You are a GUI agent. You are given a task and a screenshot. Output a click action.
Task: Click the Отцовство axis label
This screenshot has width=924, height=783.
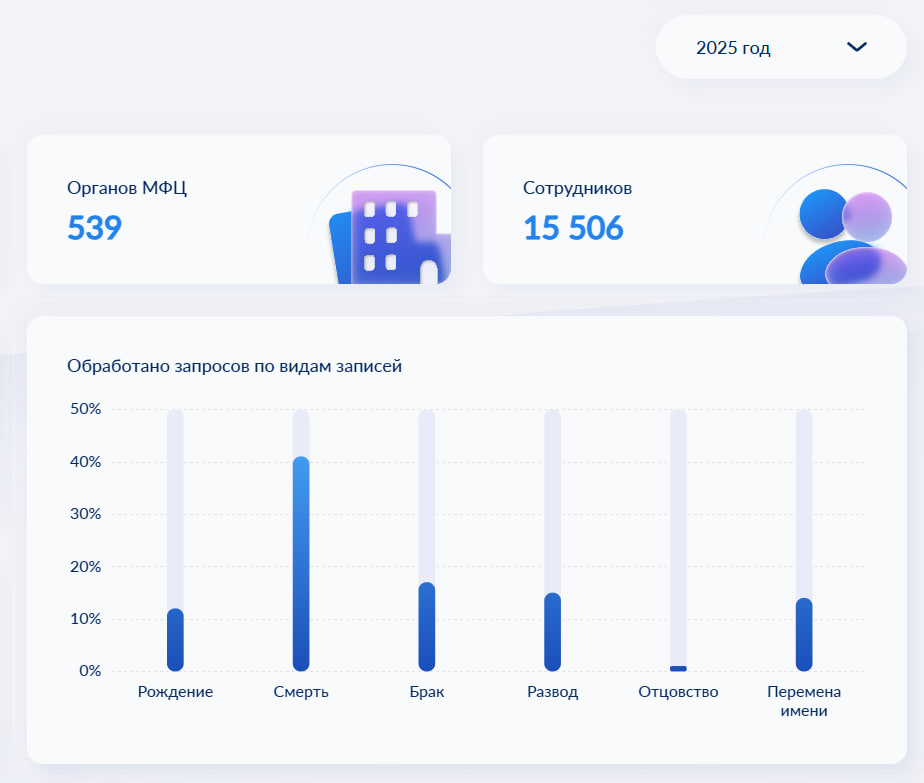click(678, 692)
